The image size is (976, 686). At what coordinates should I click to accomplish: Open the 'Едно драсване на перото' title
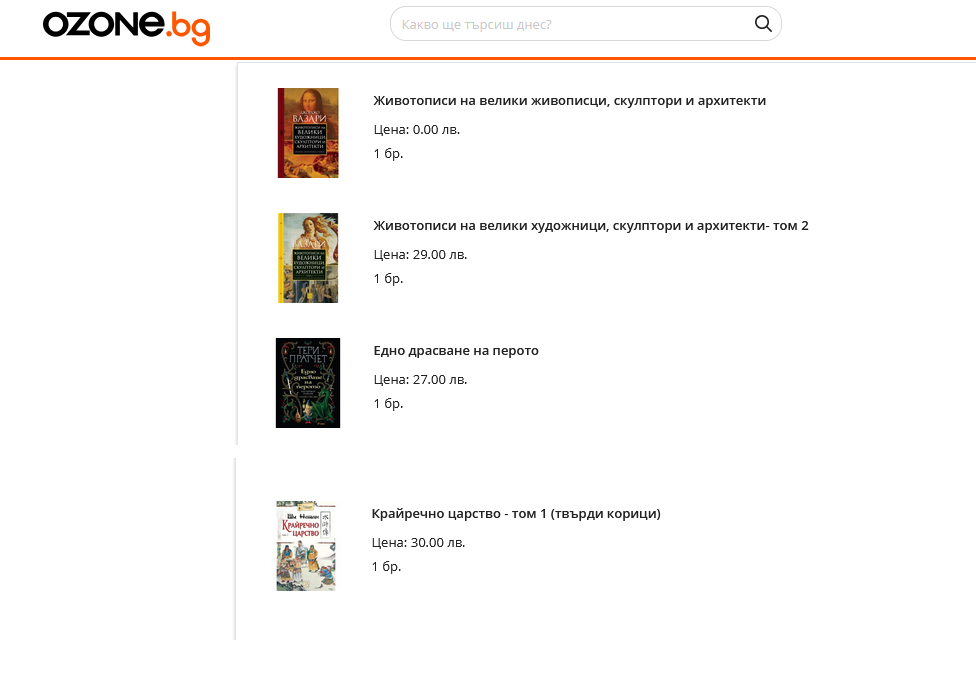point(456,350)
